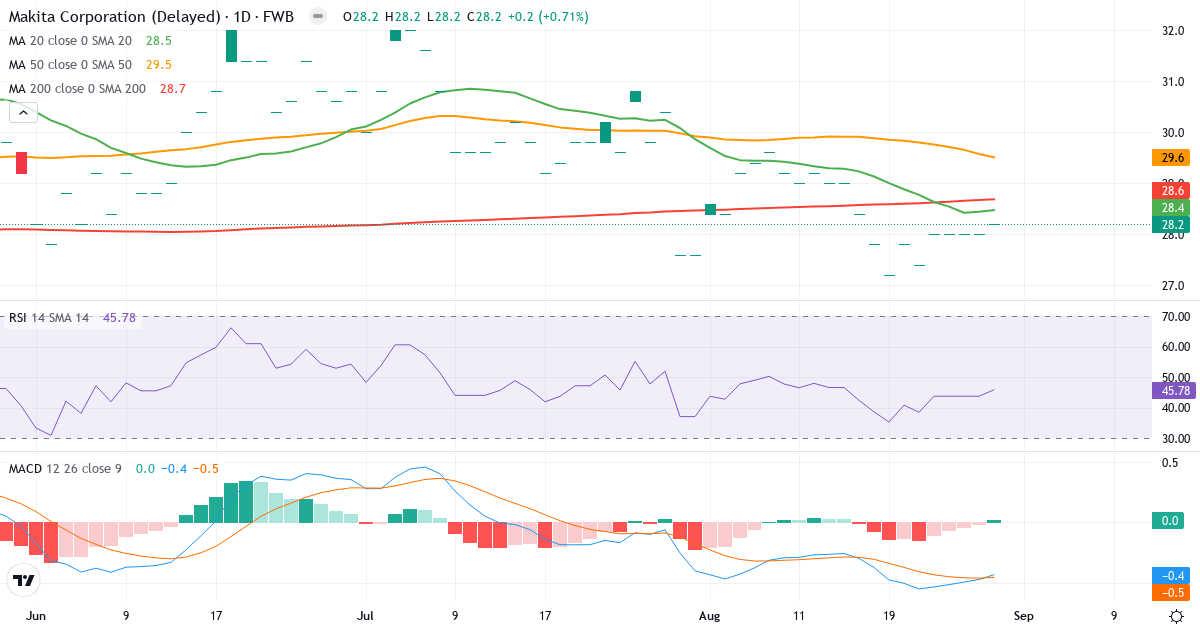This screenshot has height=630, width=1200.
Task: Click the 28.7 MA 200 value
Action: point(172,89)
